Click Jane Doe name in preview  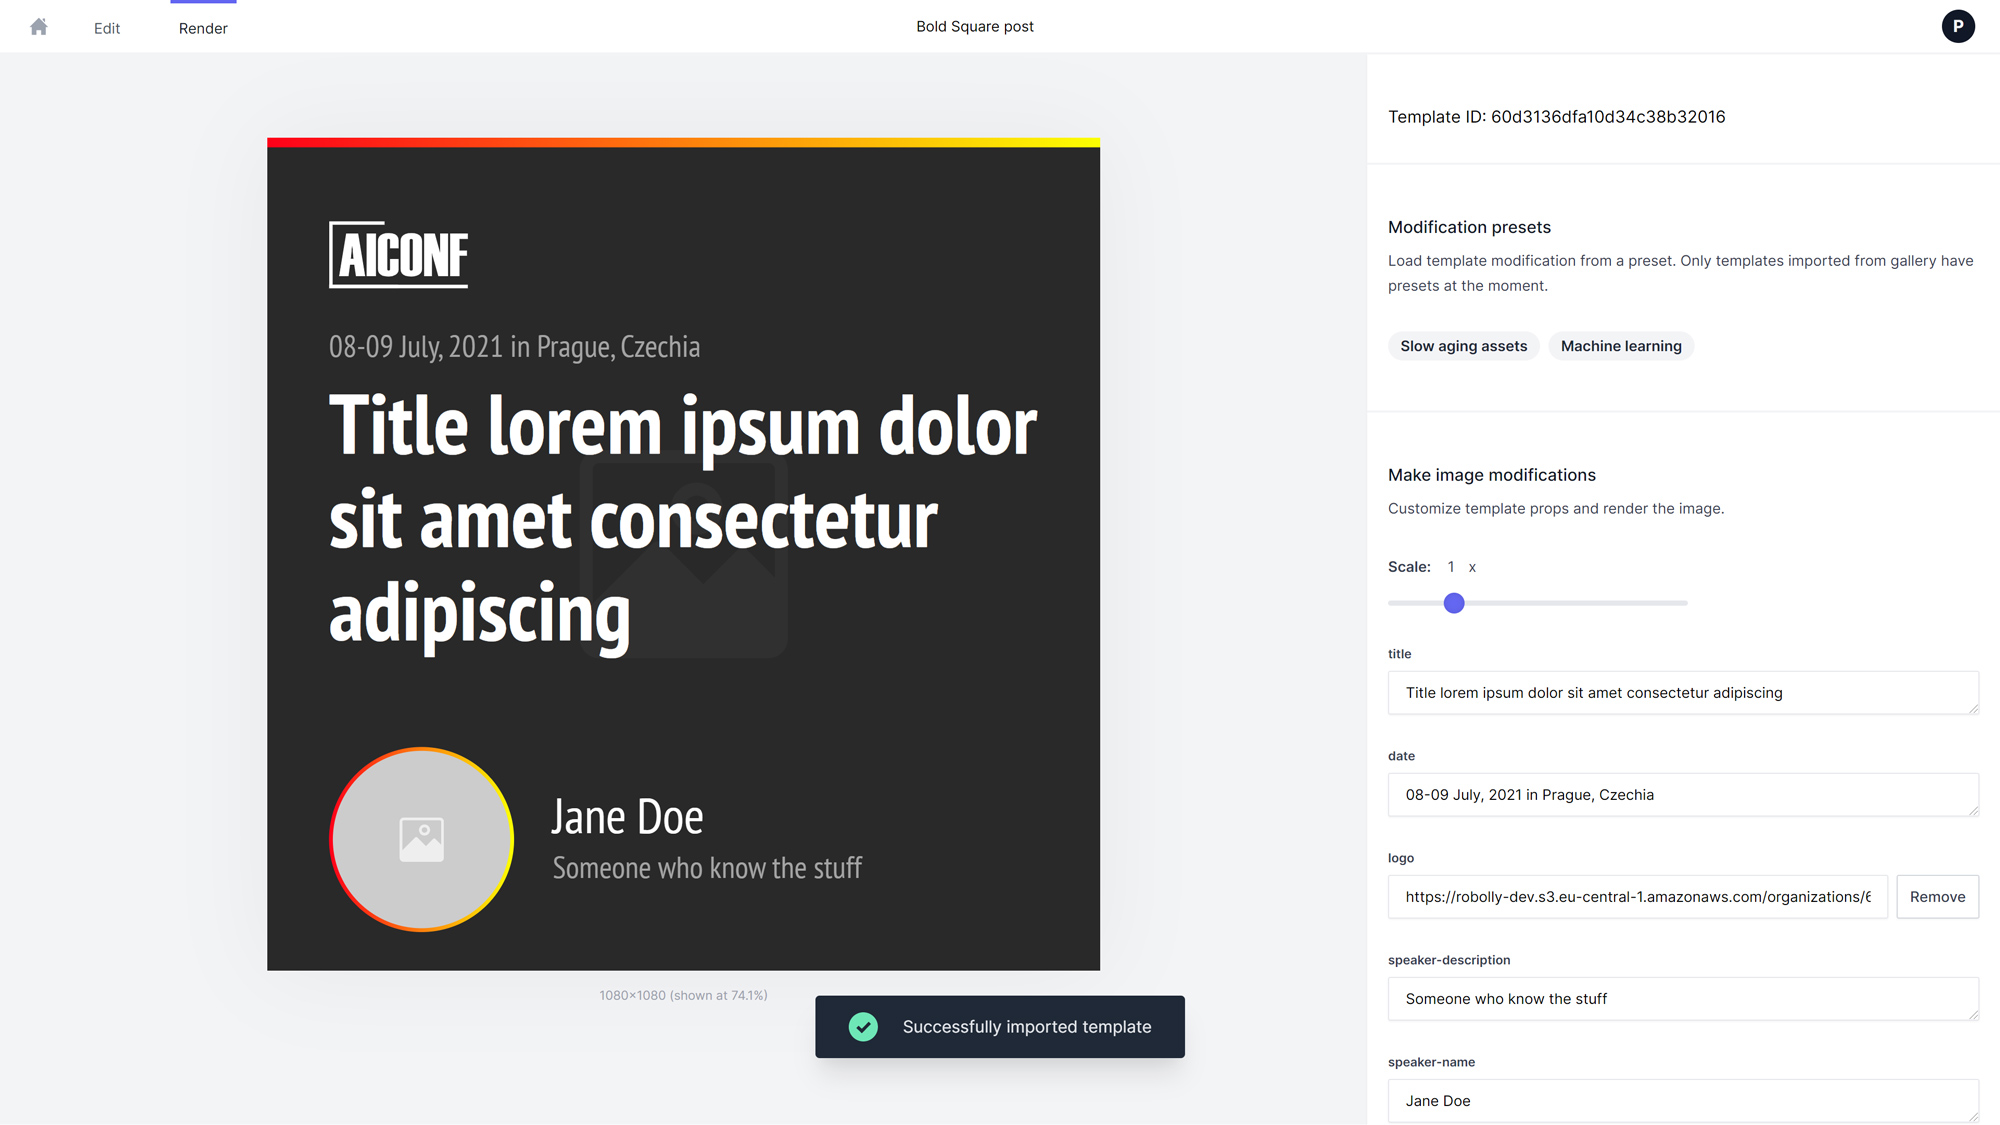tap(627, 817)
